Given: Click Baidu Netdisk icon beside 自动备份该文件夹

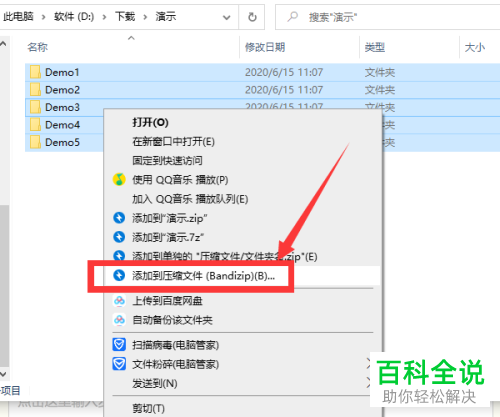Looking at the screenshot, I should point(119,320).
